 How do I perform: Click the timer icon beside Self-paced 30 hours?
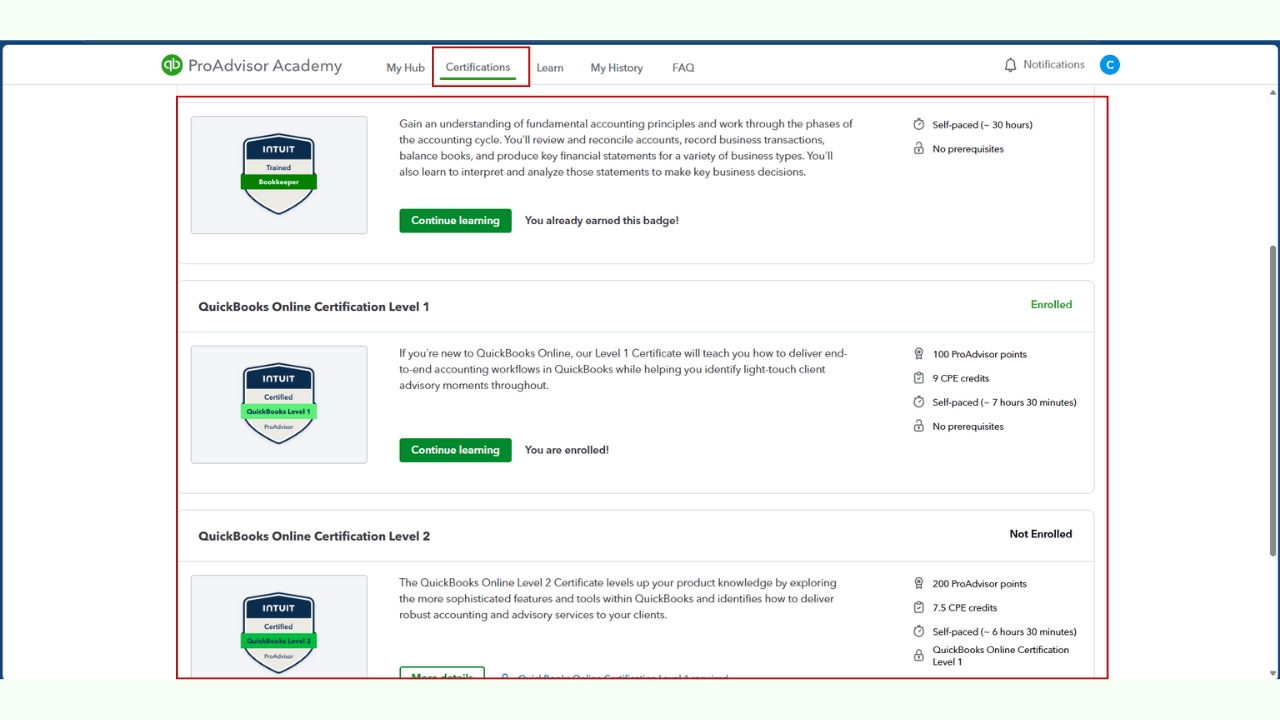pos(919,125)
